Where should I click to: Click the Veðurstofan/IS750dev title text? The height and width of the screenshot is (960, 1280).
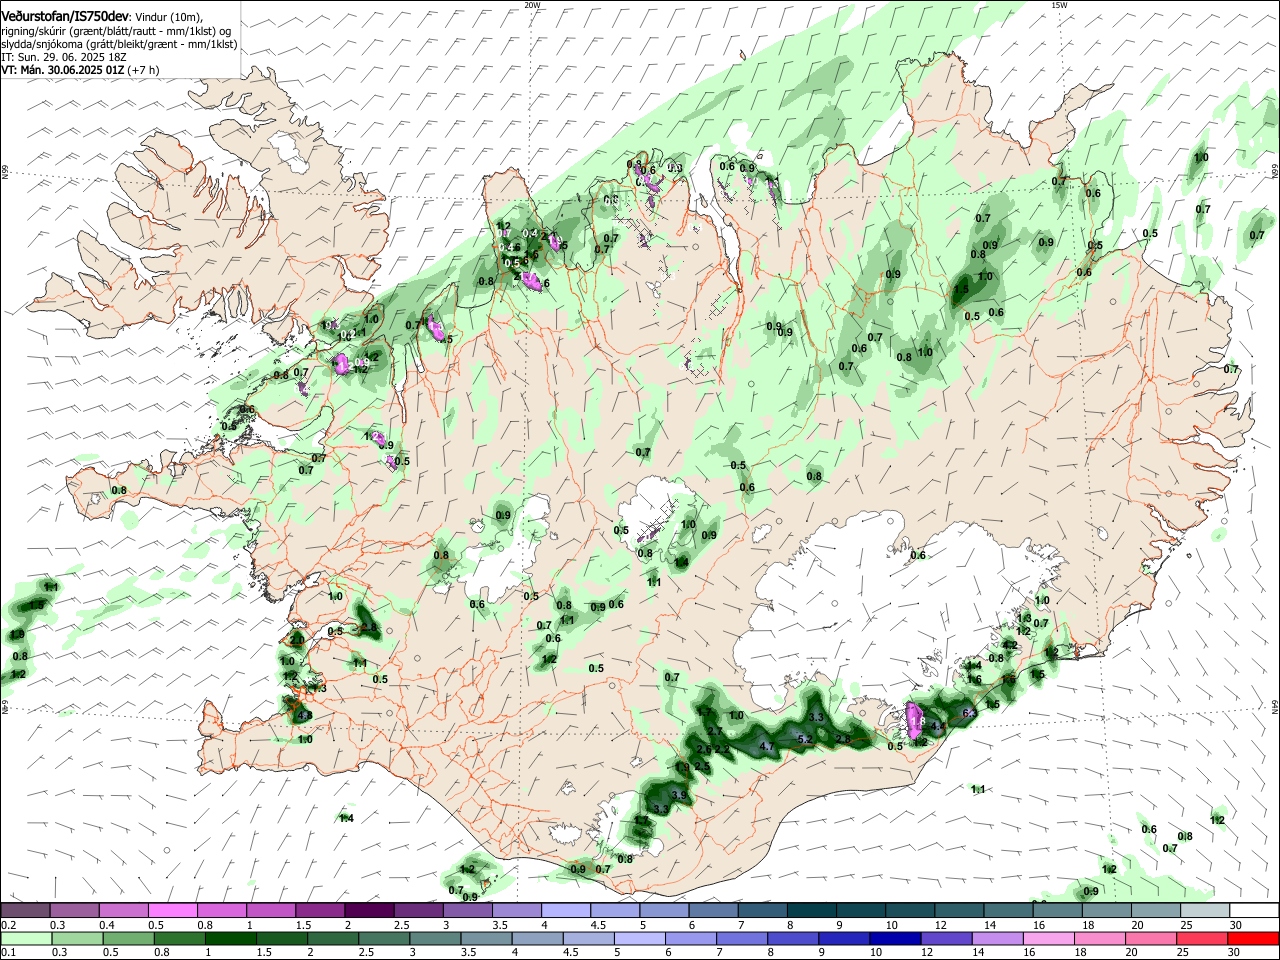click(65, 18)
